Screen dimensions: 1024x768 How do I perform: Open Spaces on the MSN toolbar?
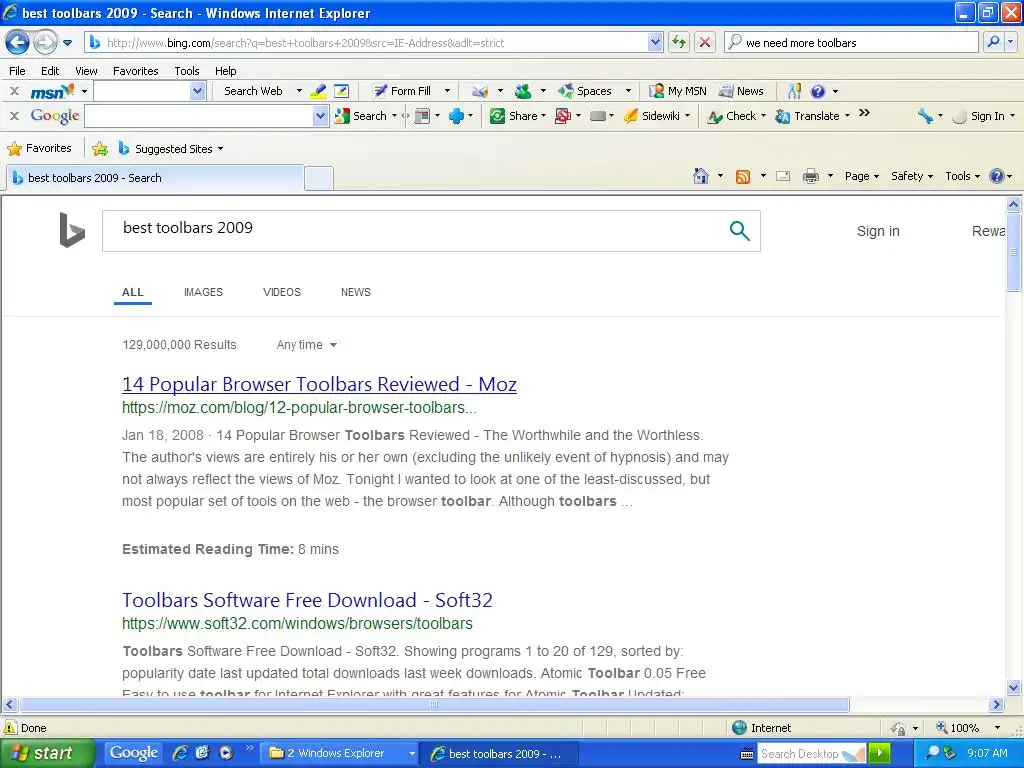point(585,91)
